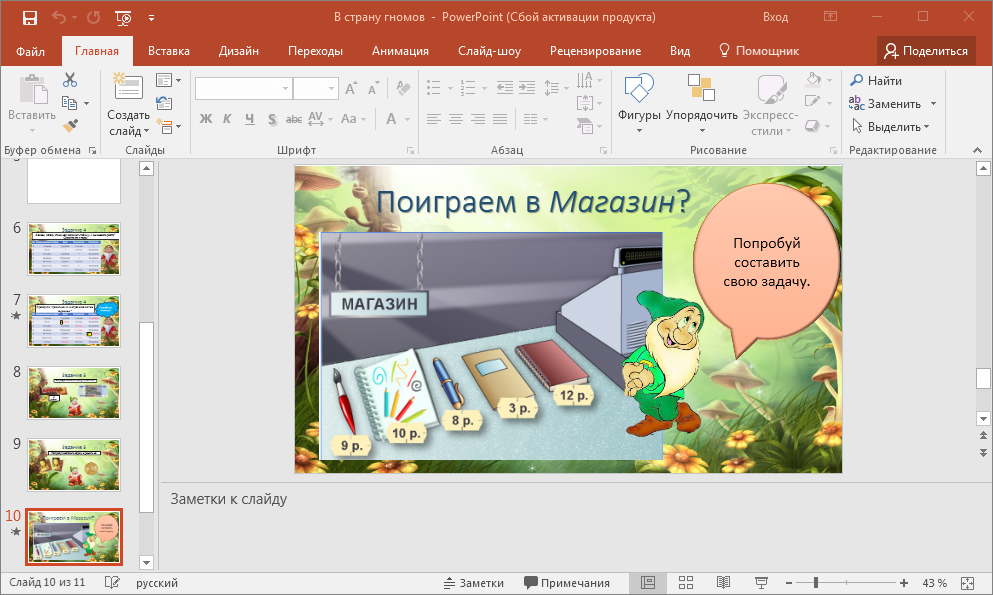This screenshot has width=993, height=595.
Task: Justify text alignment
Action: (500, 119)
